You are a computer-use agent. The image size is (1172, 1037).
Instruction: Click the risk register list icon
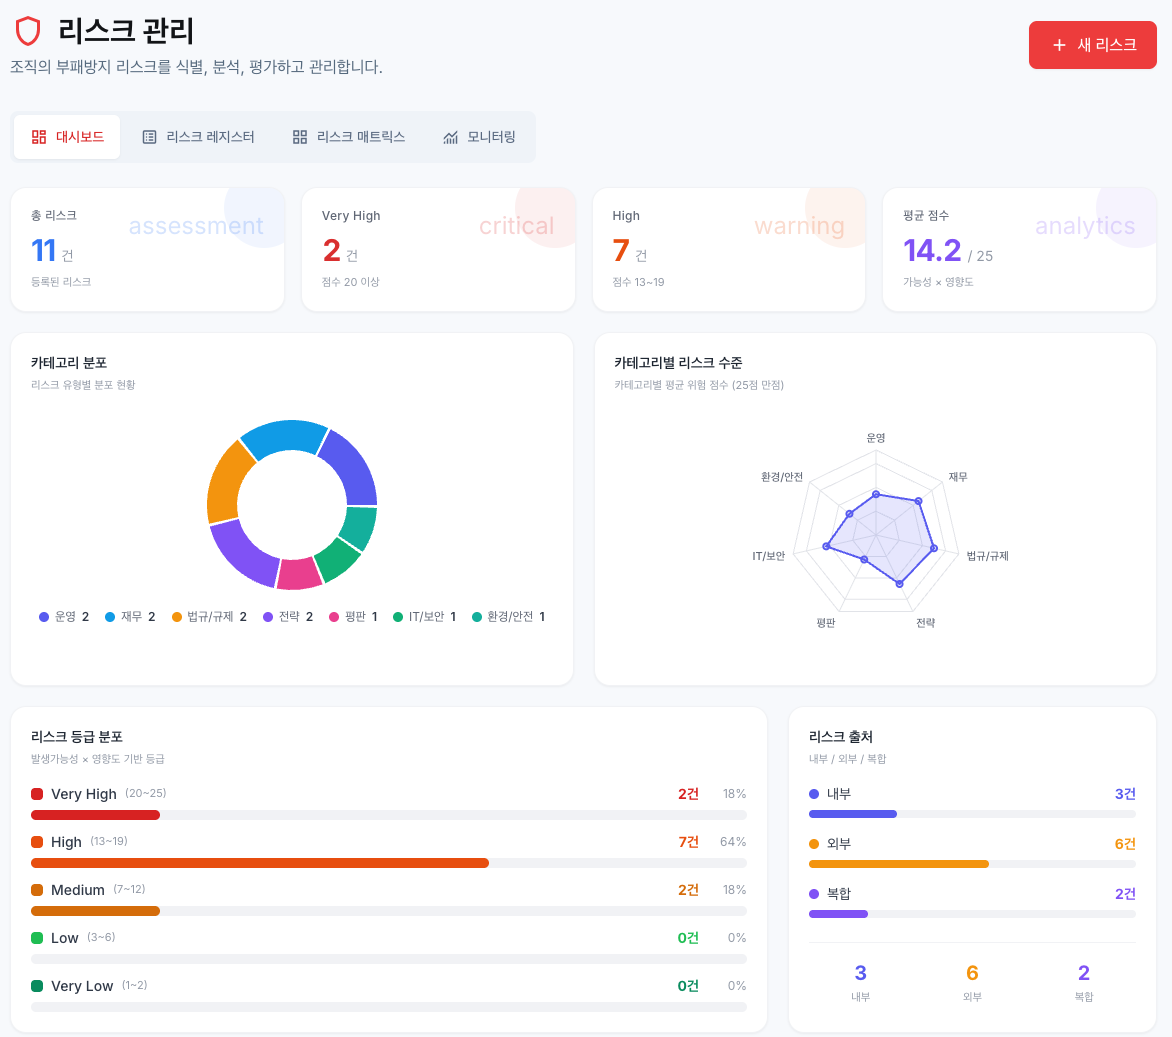150,137
